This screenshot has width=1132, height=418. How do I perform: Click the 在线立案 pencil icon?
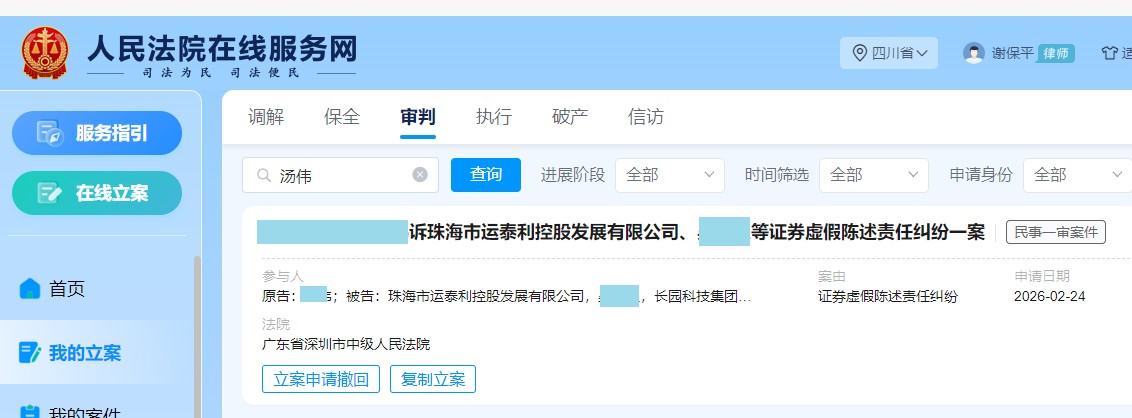[50, 193]
